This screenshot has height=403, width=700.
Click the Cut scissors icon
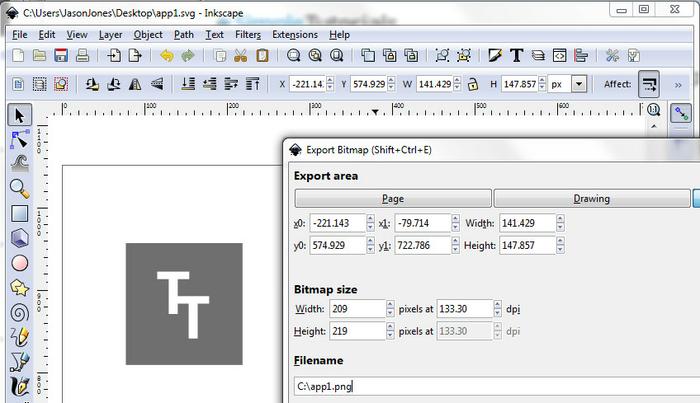241,56
